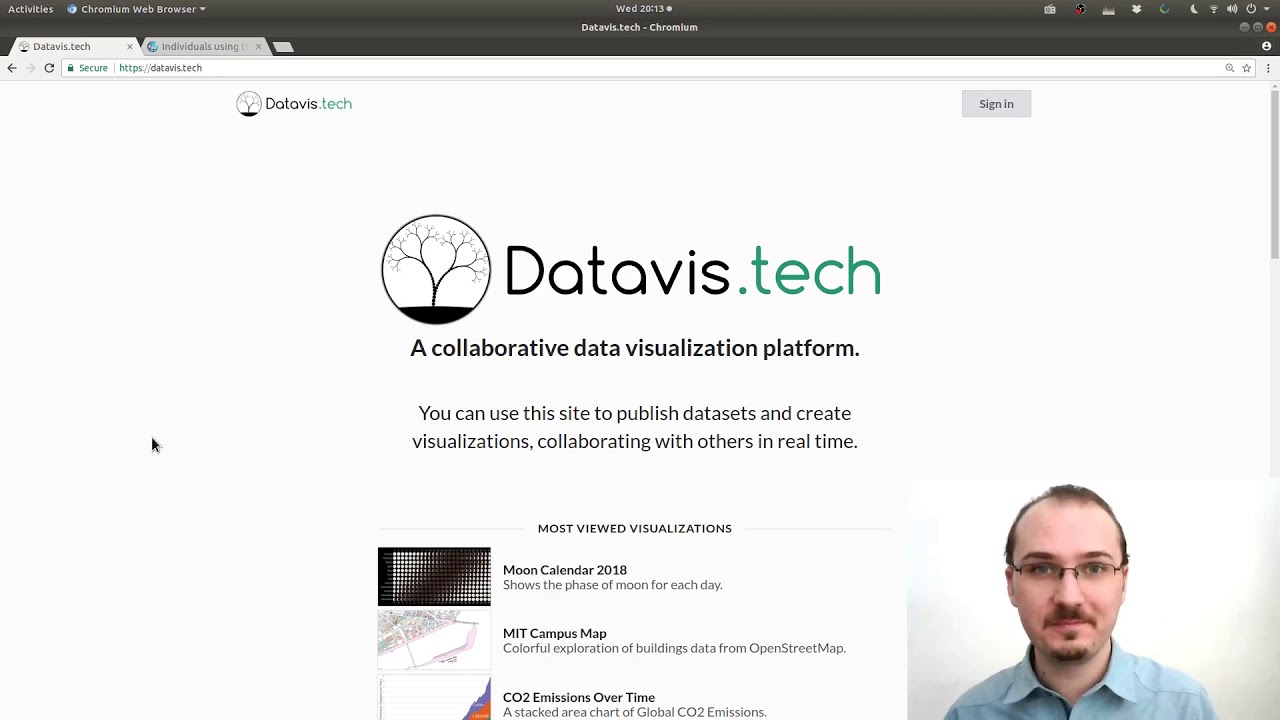Screen dimensions: 1280x720
Task: Click 'Colorful exploration of buildings data' description
Action: (x=674, y=648)
